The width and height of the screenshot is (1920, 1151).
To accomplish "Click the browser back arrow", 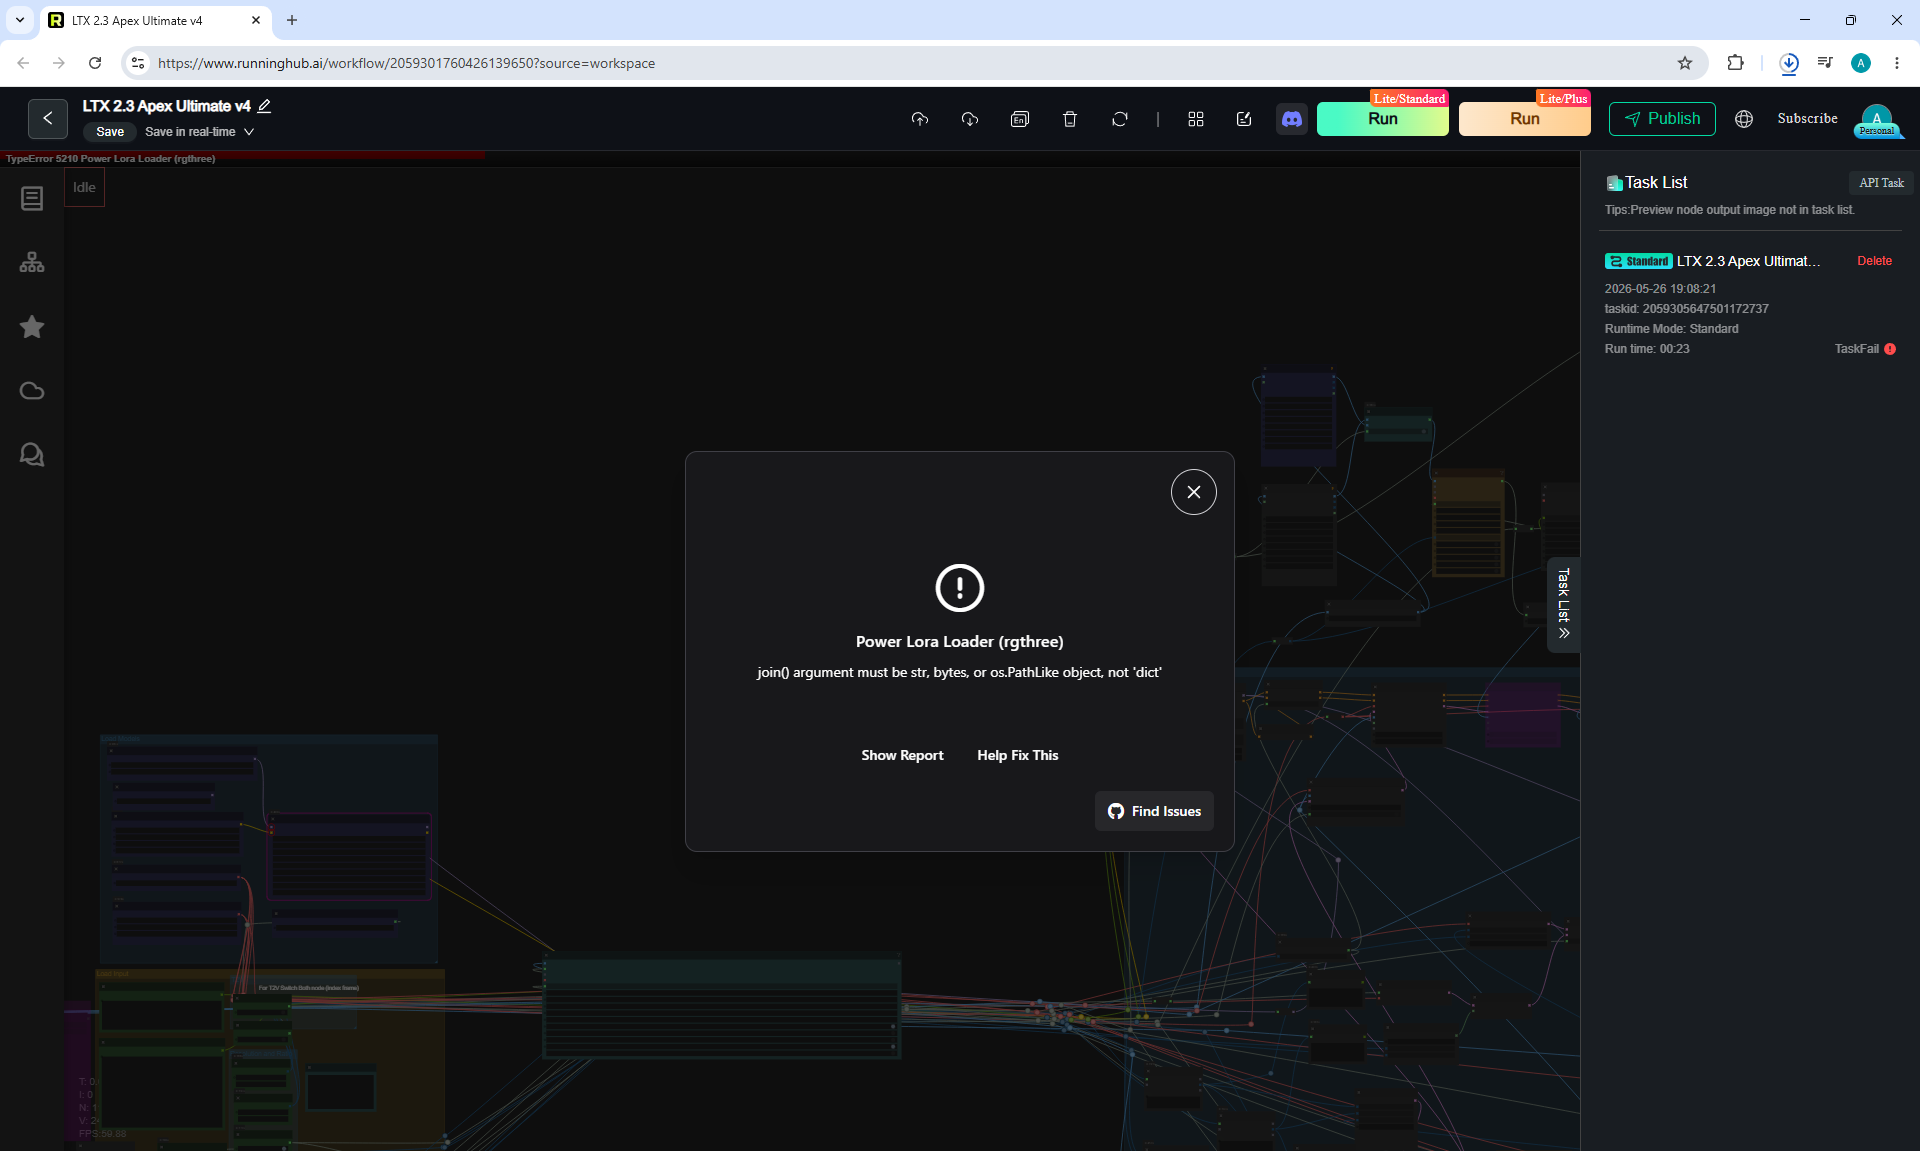I will [23, 63].
